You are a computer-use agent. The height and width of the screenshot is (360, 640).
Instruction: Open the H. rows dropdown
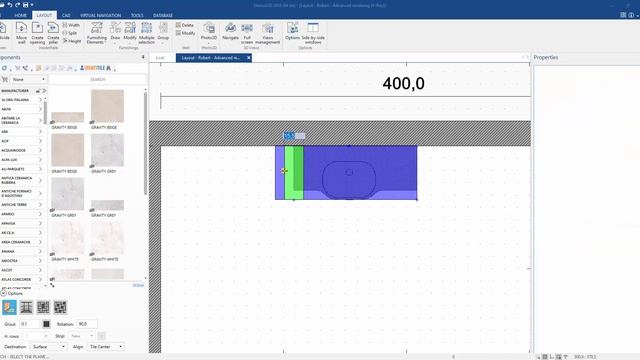[36, 336]
